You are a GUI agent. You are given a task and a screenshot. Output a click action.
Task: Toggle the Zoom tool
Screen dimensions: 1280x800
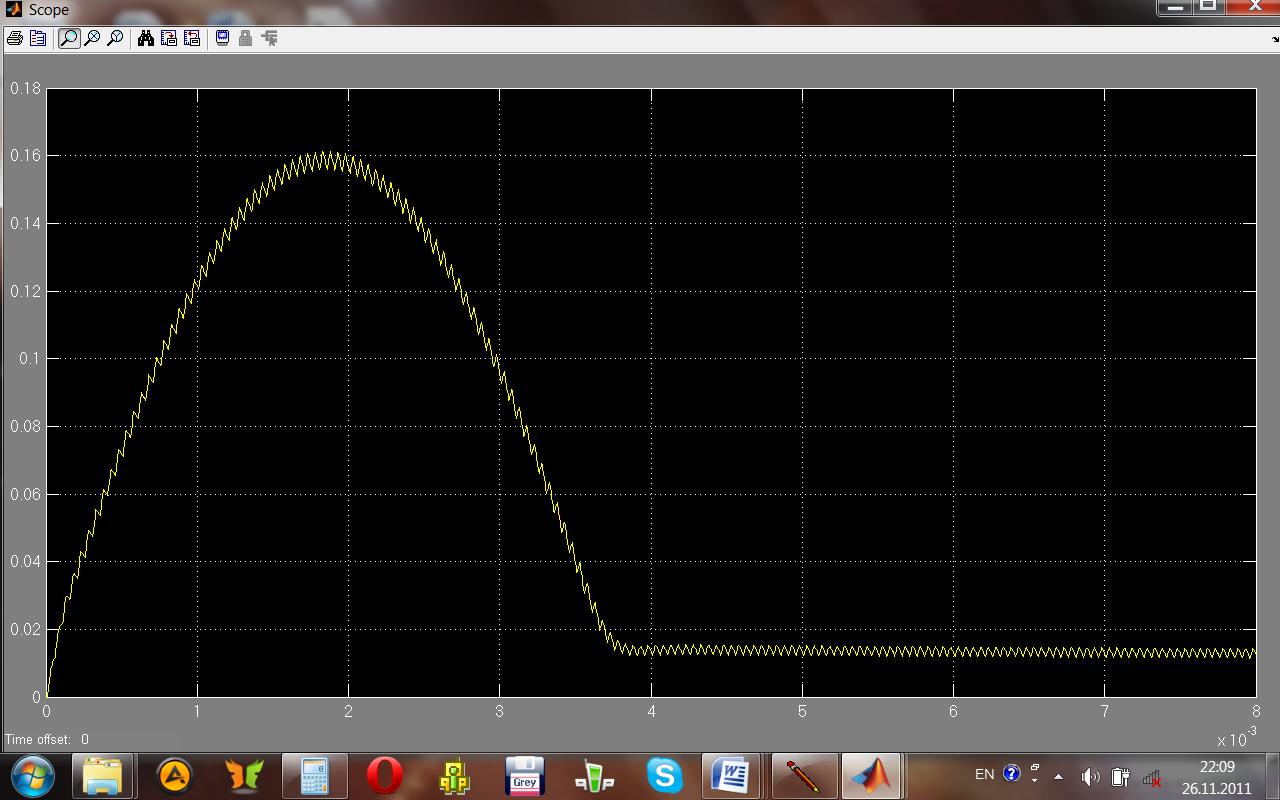68,39
